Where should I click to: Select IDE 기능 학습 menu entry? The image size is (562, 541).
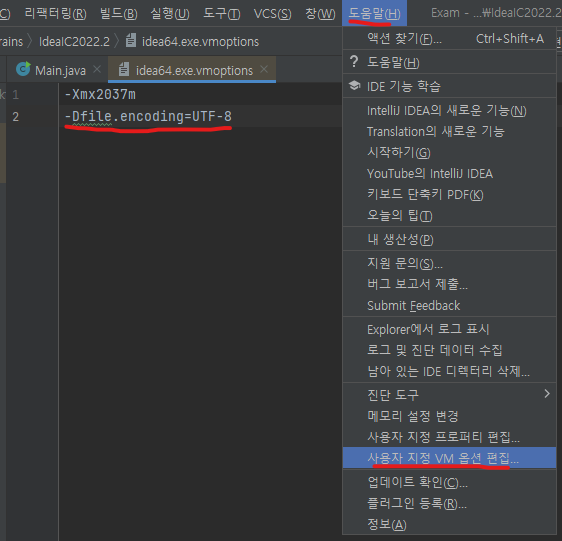pyautogui.click(x=449, y=86)
